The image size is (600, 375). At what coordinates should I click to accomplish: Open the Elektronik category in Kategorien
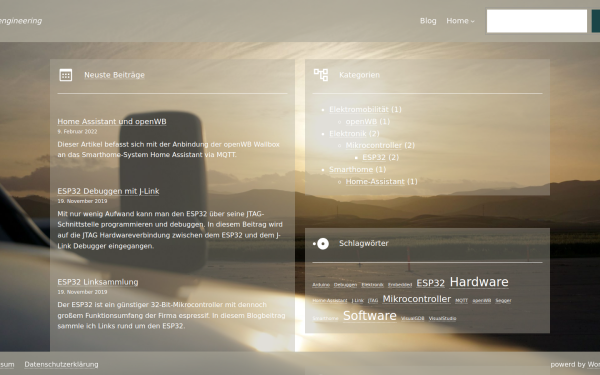coord(348,134)
